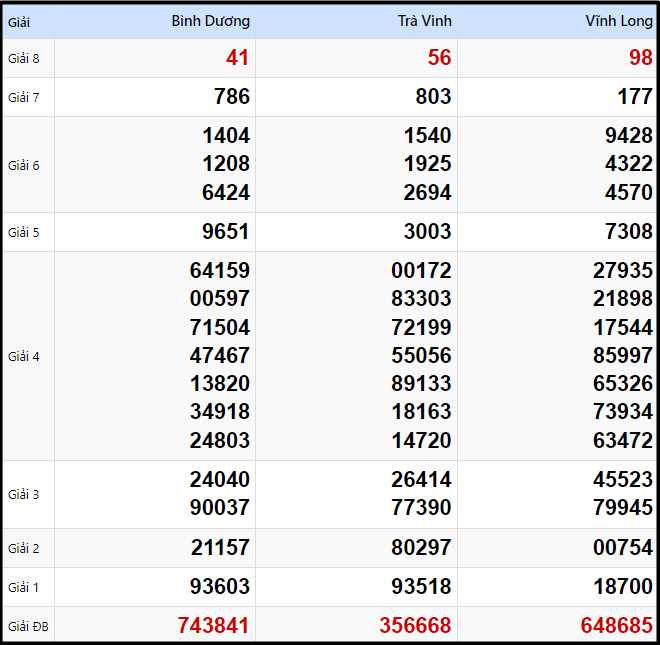Click the Bình Dương column header

coord(210,21)
